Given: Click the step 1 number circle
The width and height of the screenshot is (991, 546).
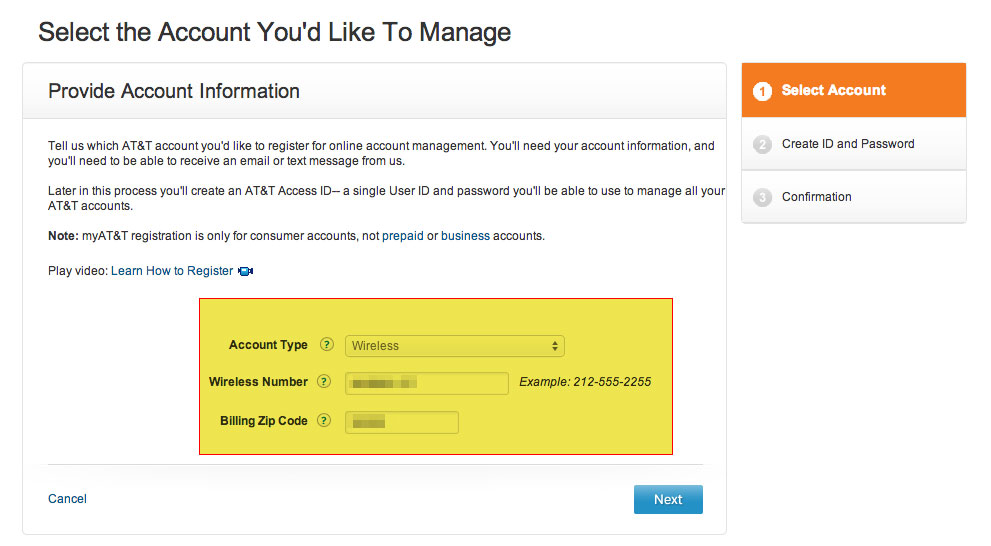Looking at the screenshot, I should (763, 91).
